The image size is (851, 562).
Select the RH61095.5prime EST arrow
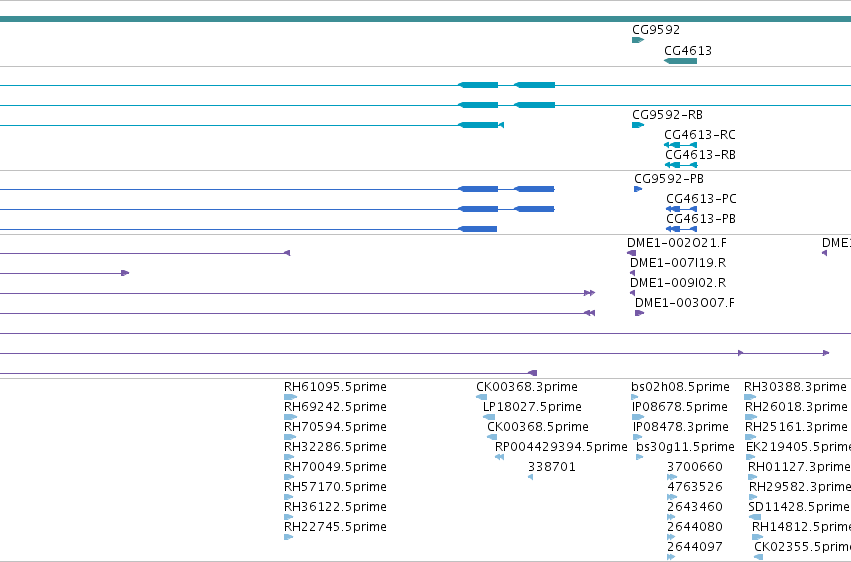(290, 397)
